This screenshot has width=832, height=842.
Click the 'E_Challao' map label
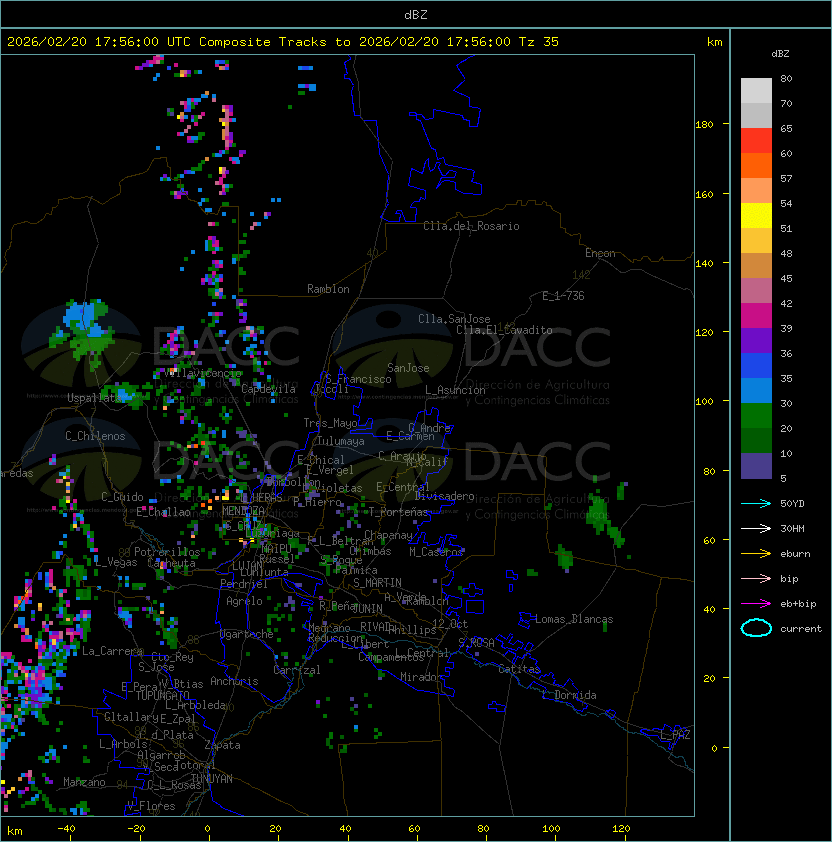[163, 512]
